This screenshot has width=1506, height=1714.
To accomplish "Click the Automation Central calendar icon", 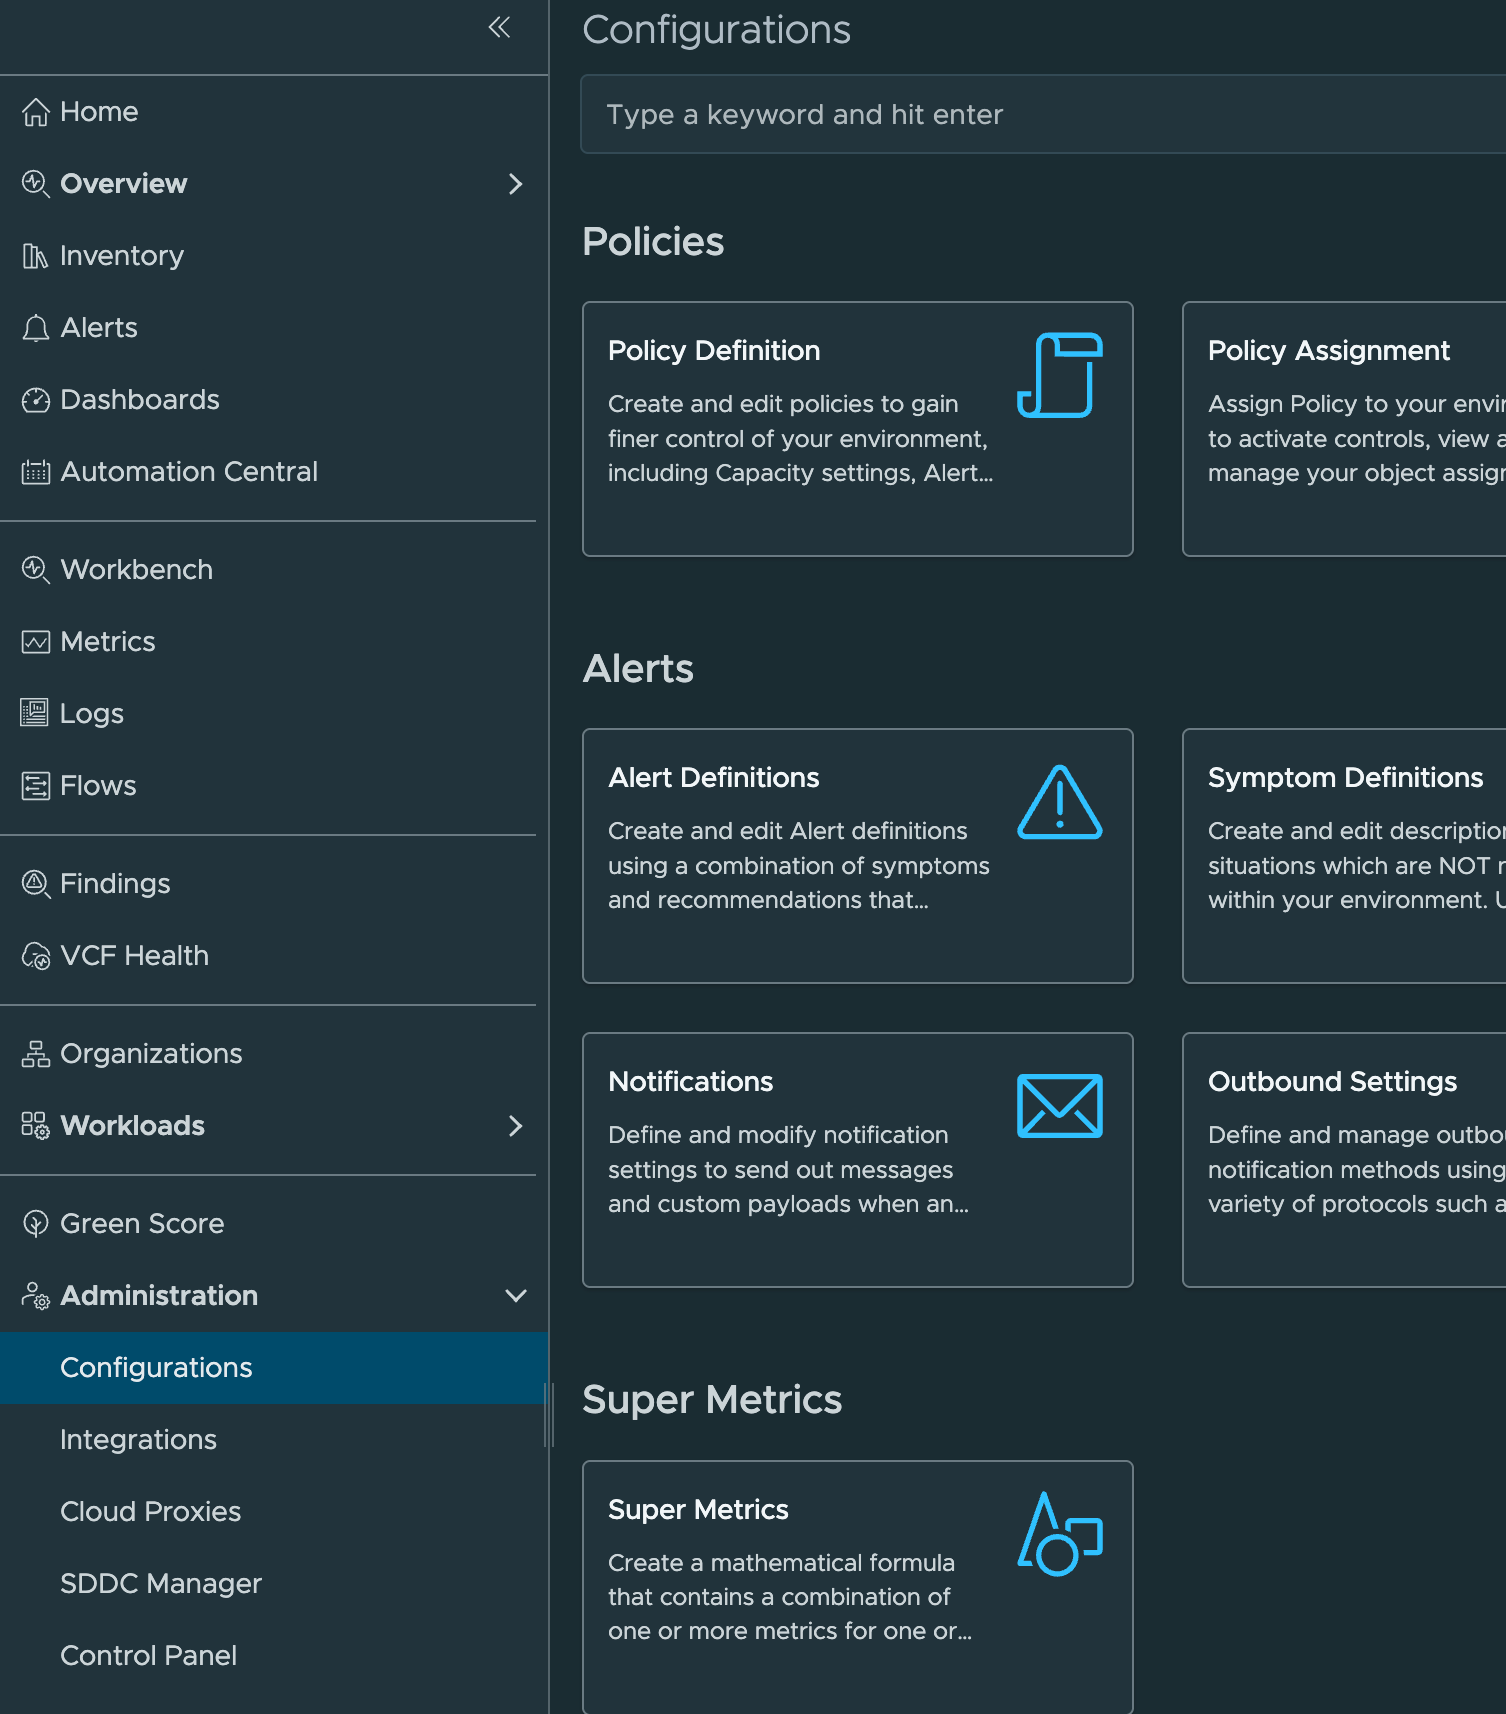I will (36, 472).
